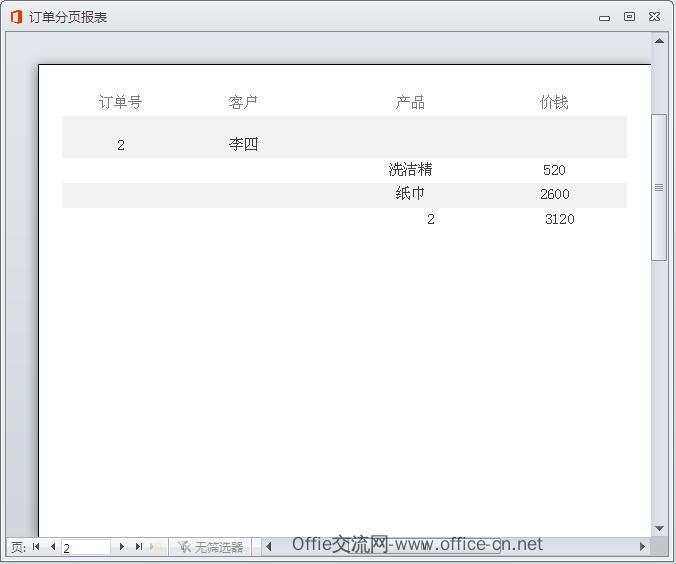Click the 订单号 column header
The image size is (676, 564).
click(x=120, y=102)
